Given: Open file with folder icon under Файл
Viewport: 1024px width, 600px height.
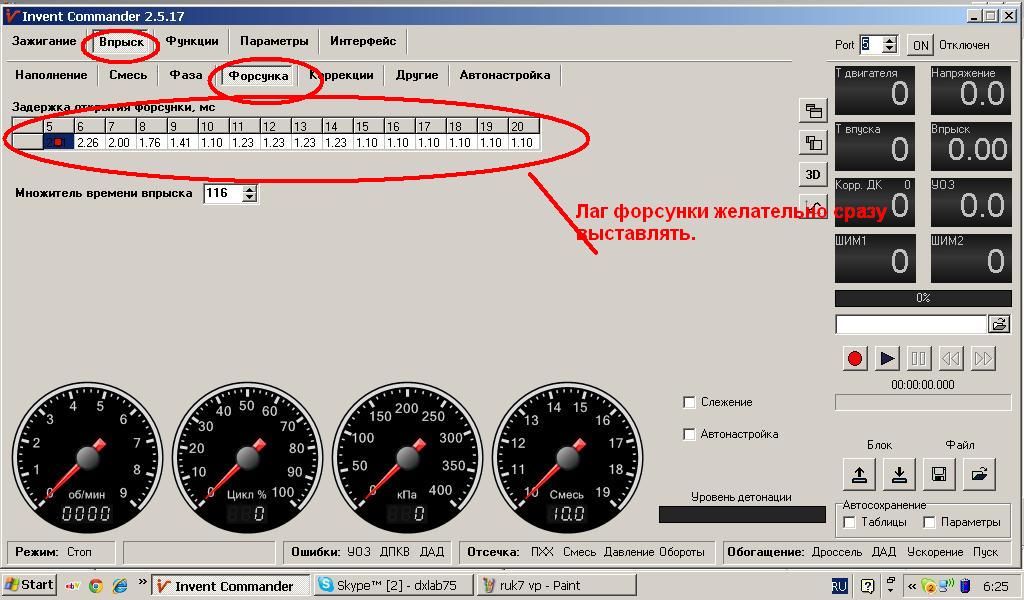Looking at the screenshot, I should click(979, 474).
